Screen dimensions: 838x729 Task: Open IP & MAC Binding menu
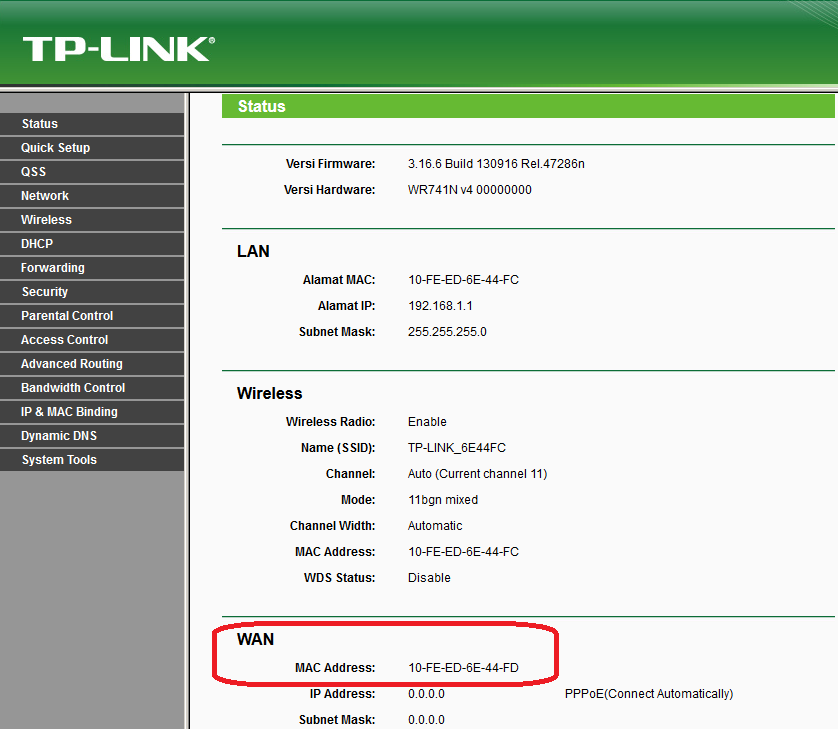click(x=92, y=412)
